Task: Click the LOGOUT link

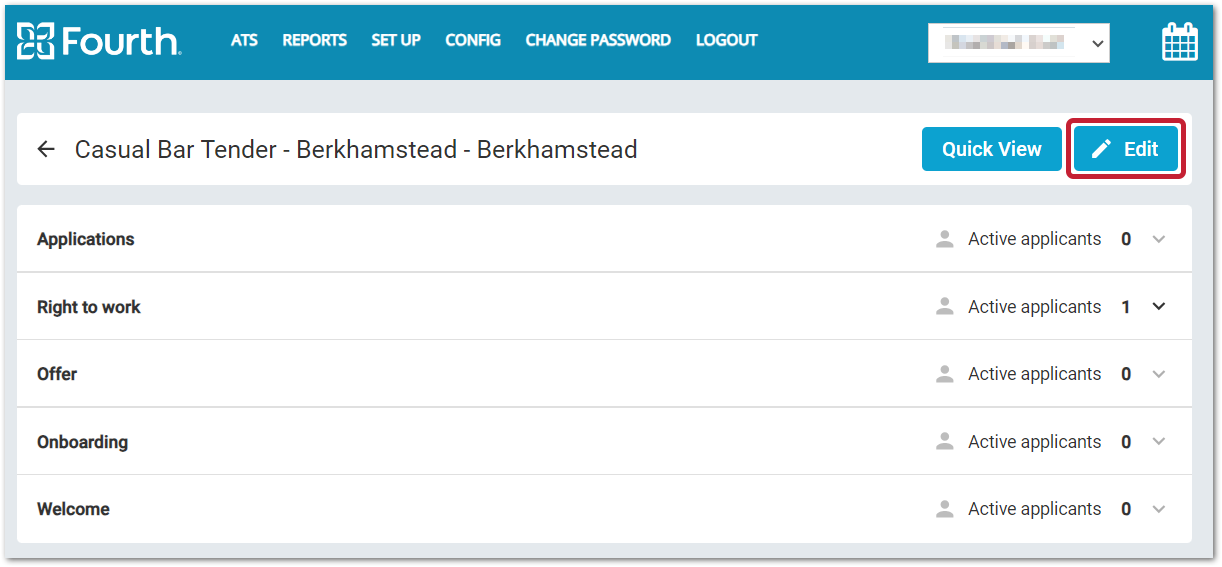Action: click(x=726, y=41)
